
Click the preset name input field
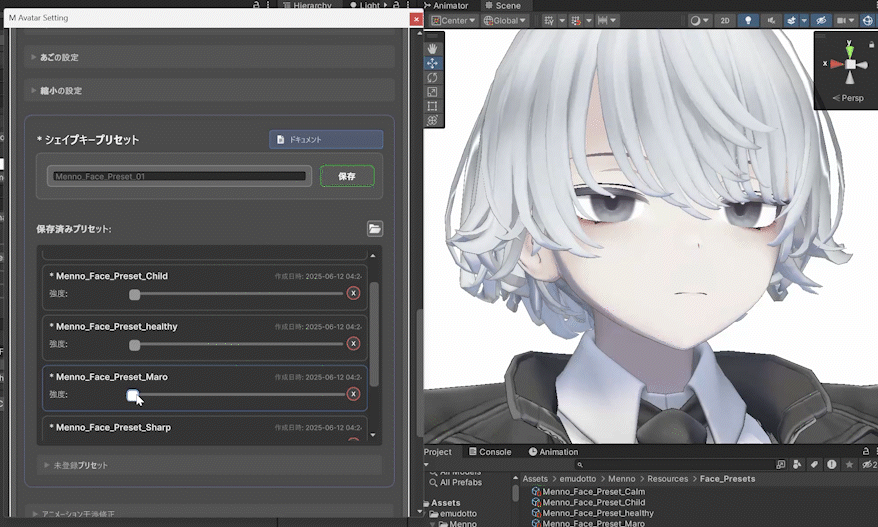[x=179, y=176]
